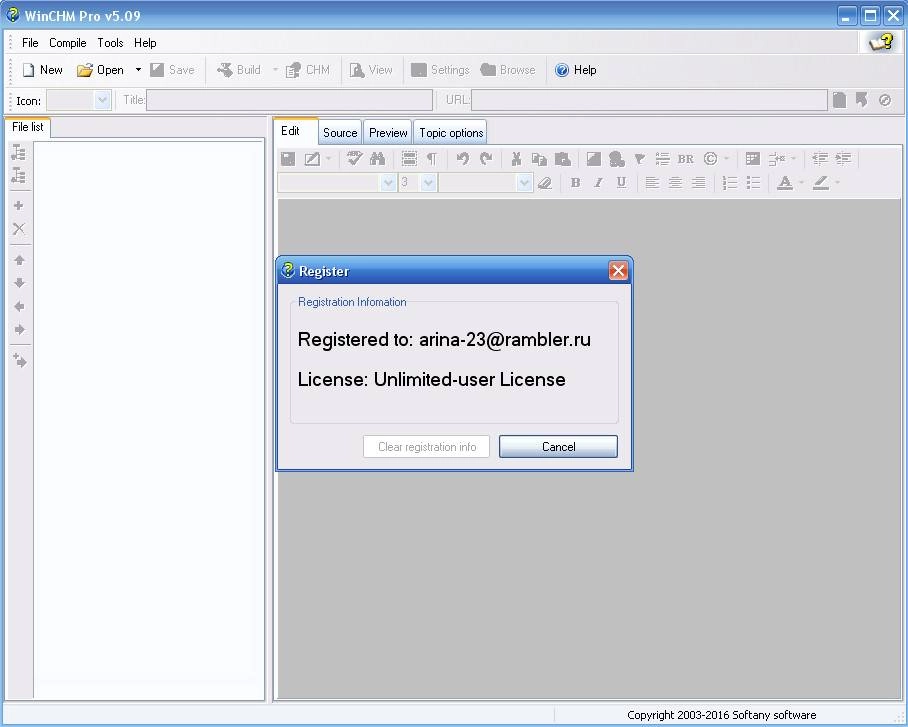908x727 pixels.
Task: Switch to the Source tab
Action: tap(340, 133)
